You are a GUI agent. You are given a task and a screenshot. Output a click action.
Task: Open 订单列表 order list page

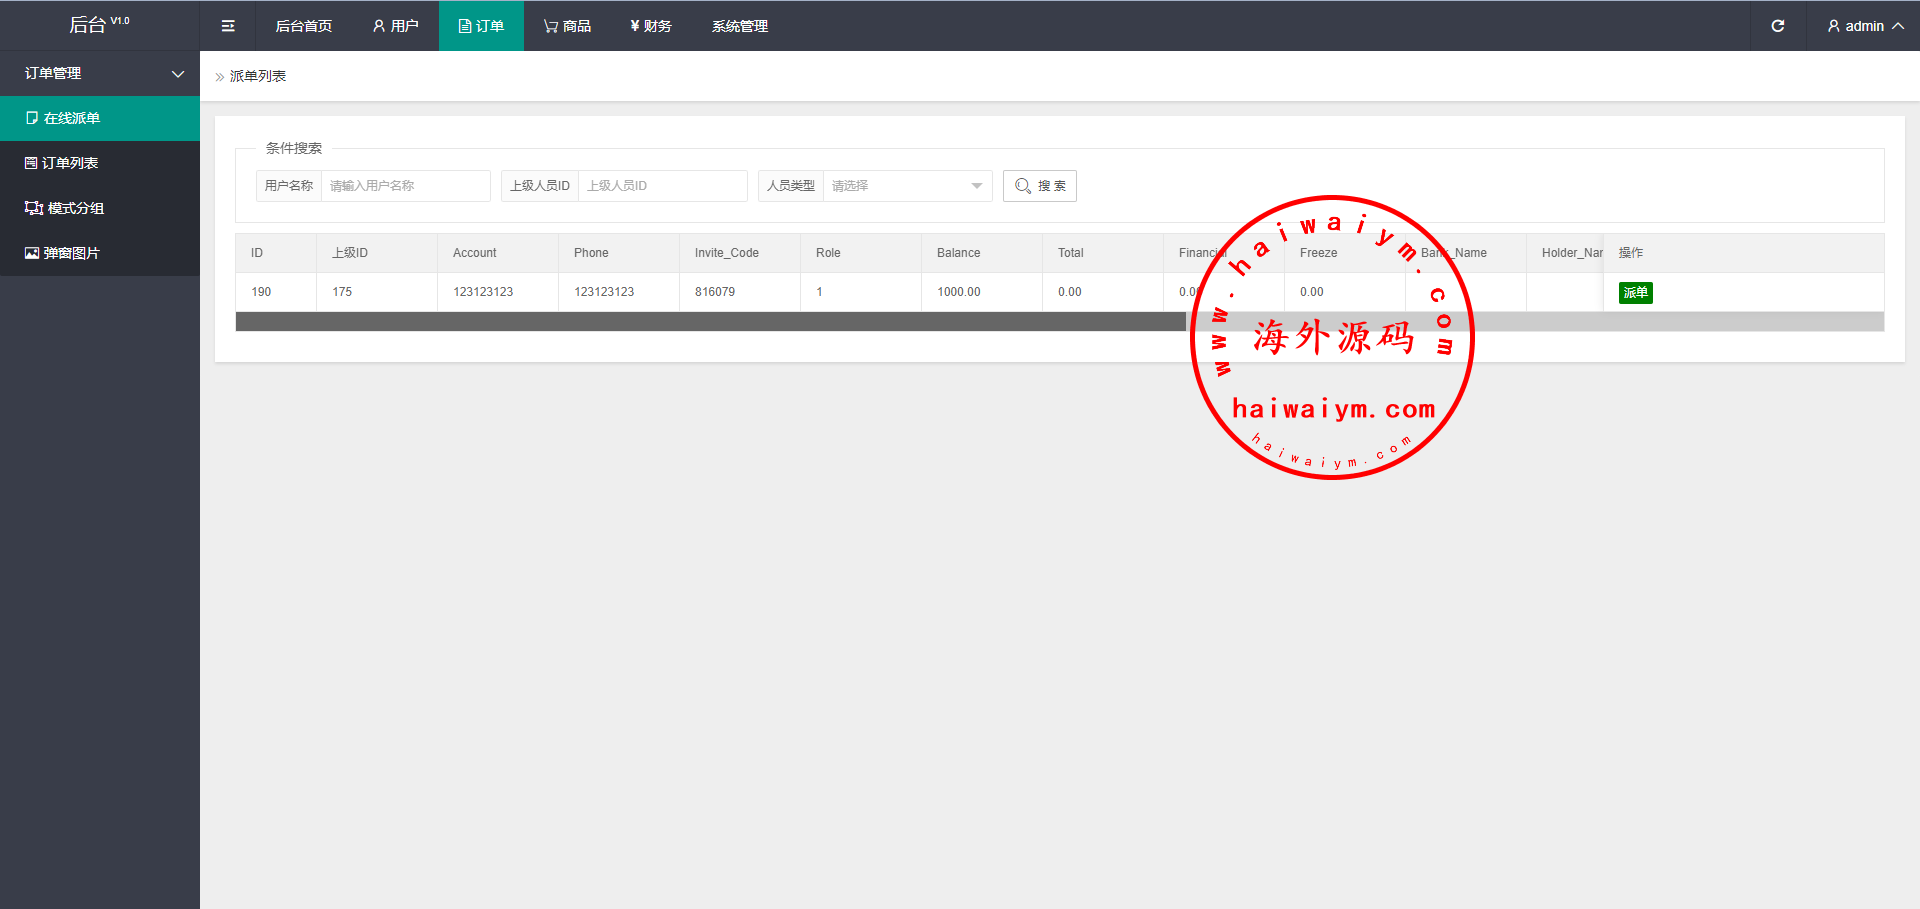[70, 163]
